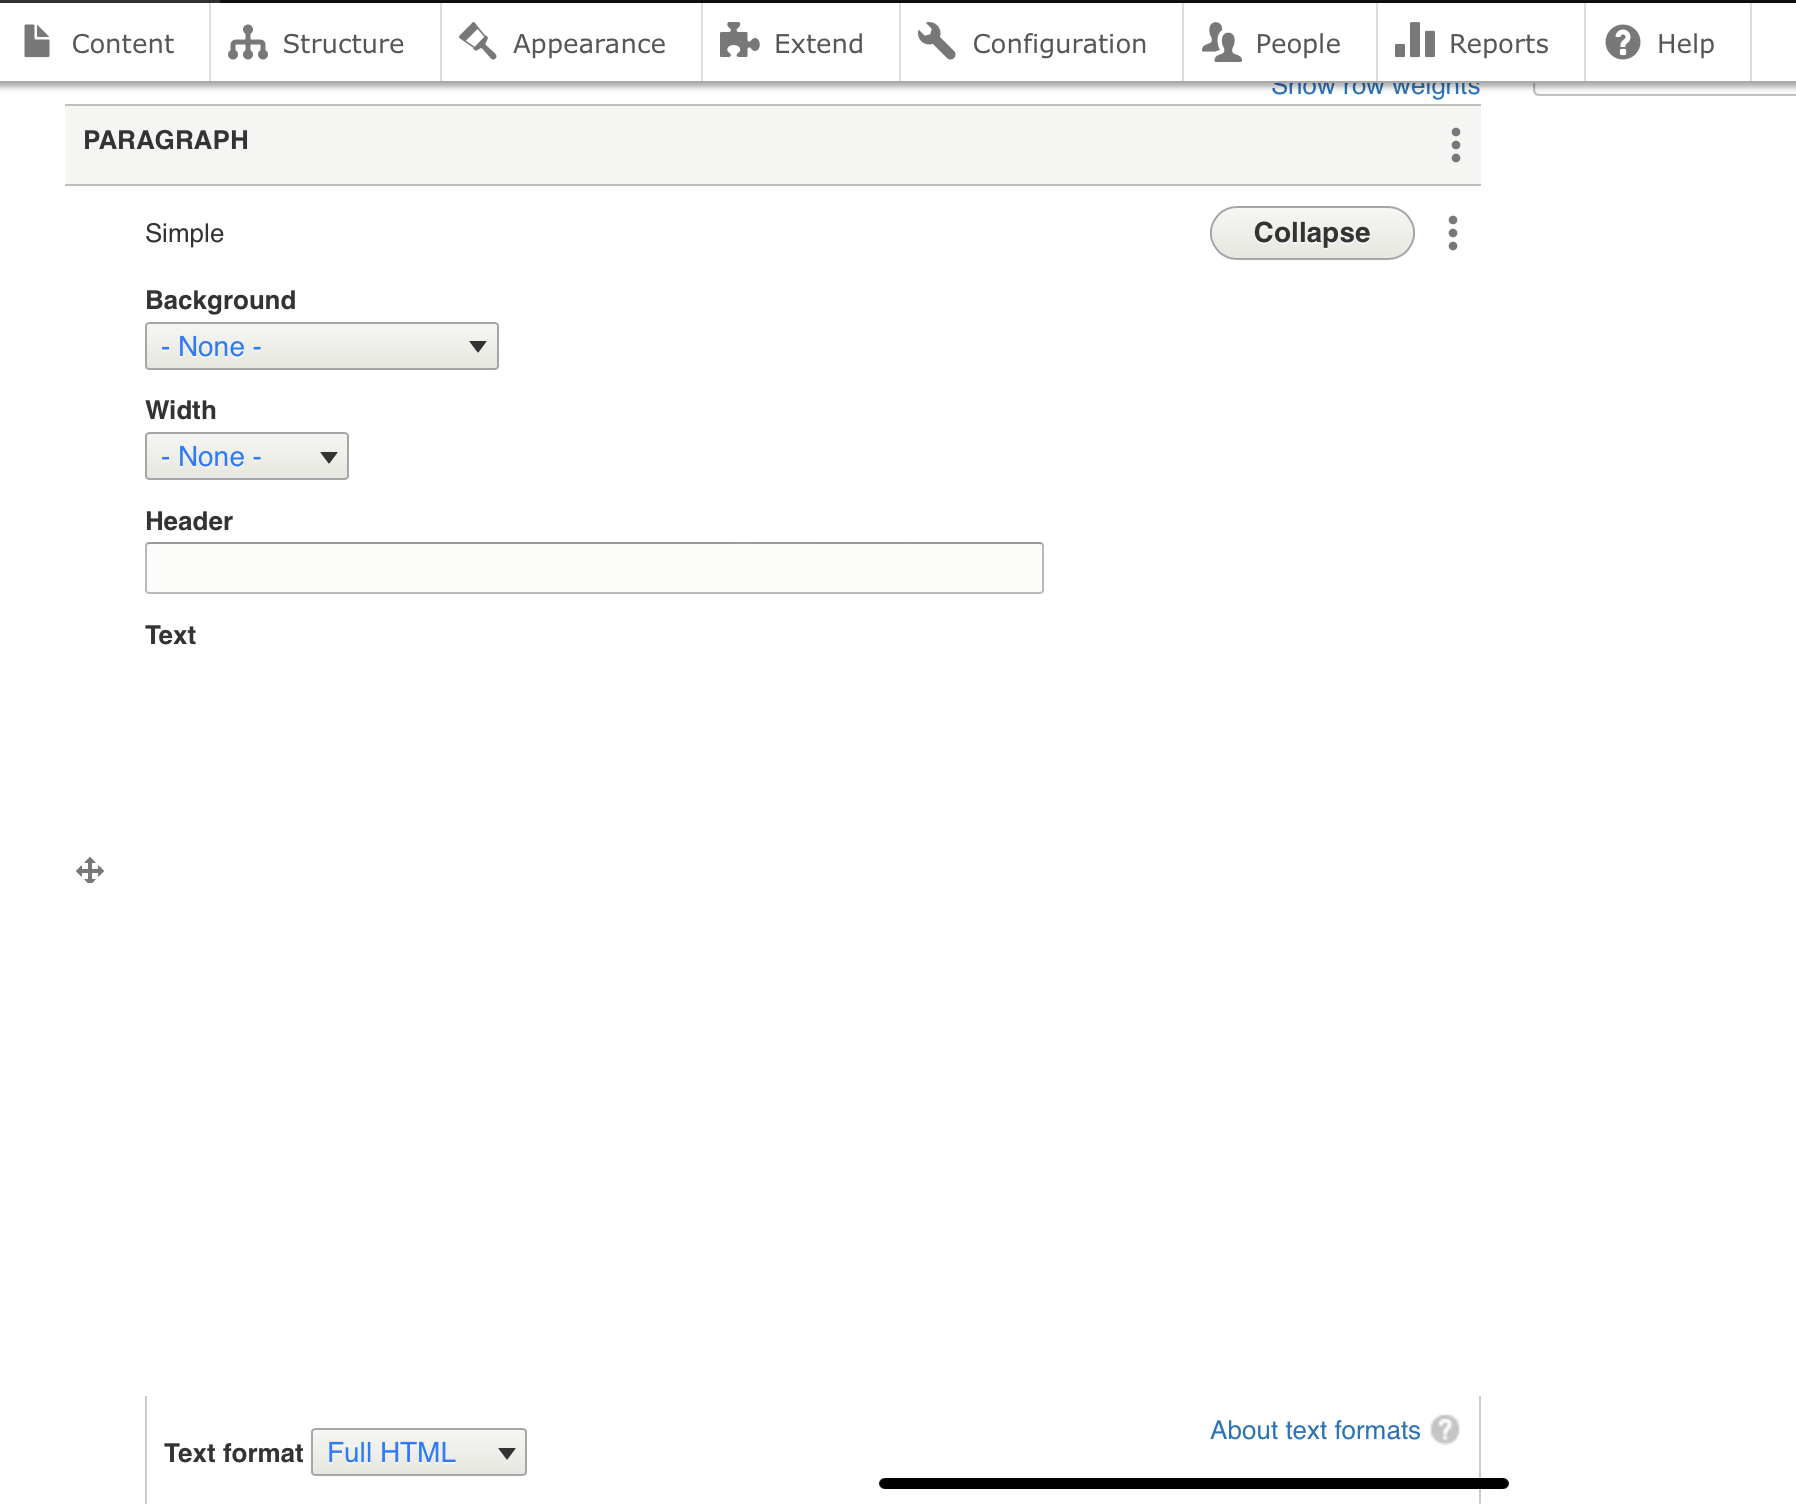
Task: Open the PARAGRAPH row actions kebab menu
Action: [1455, 144]
